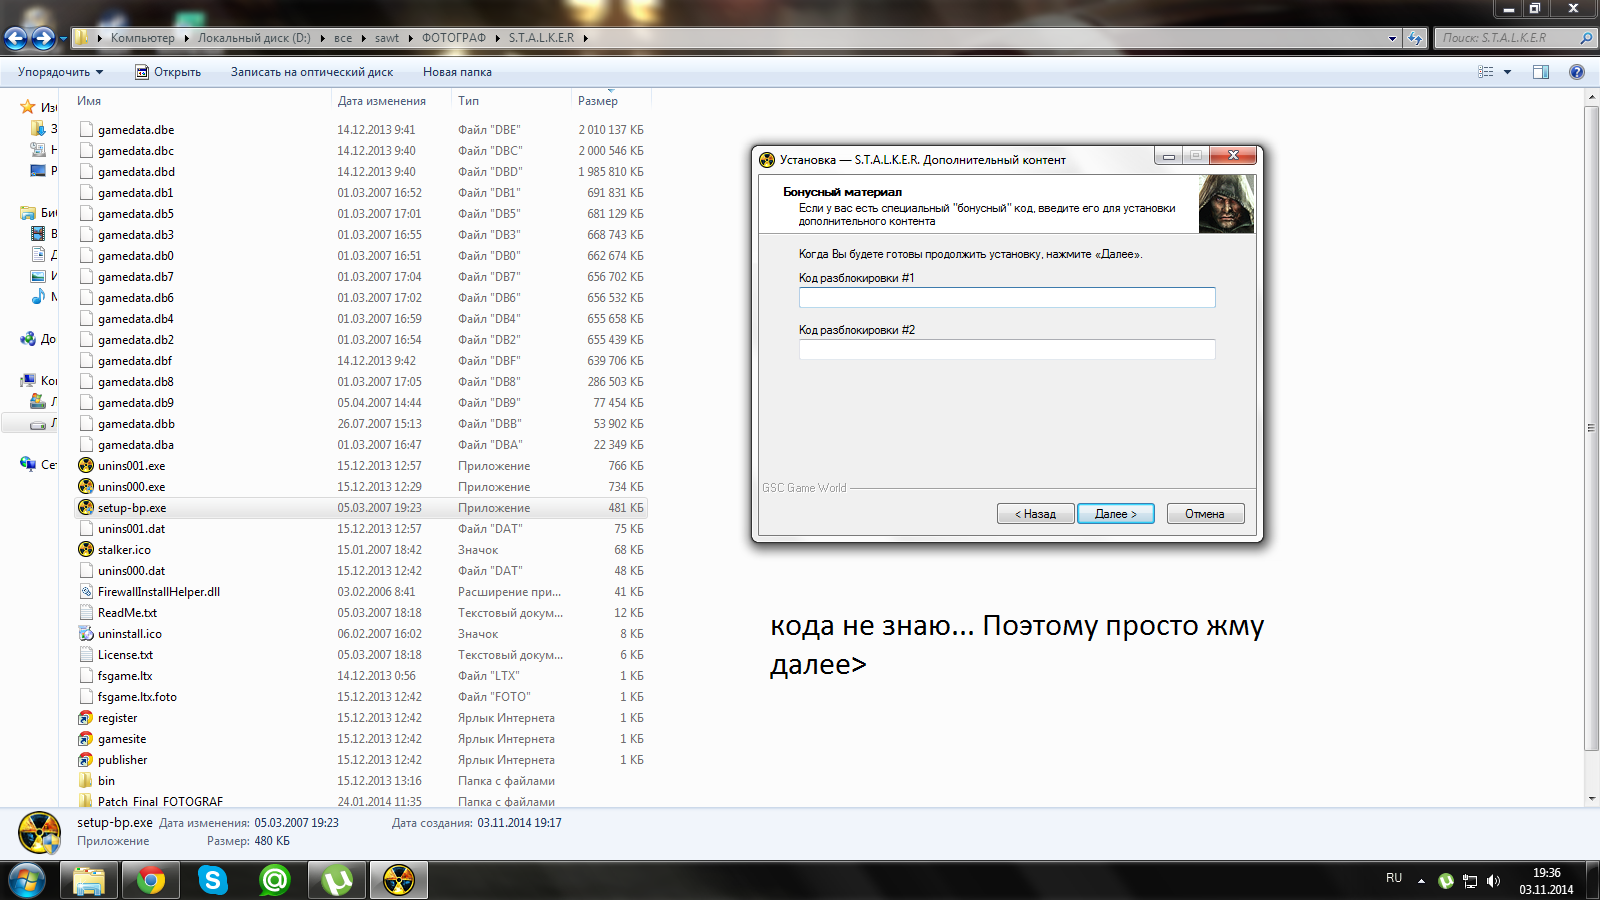The width and height of the screenshot is (1600, 900).
Task: Open Google Chrome from the taskbar
Action: coord(151,880)
